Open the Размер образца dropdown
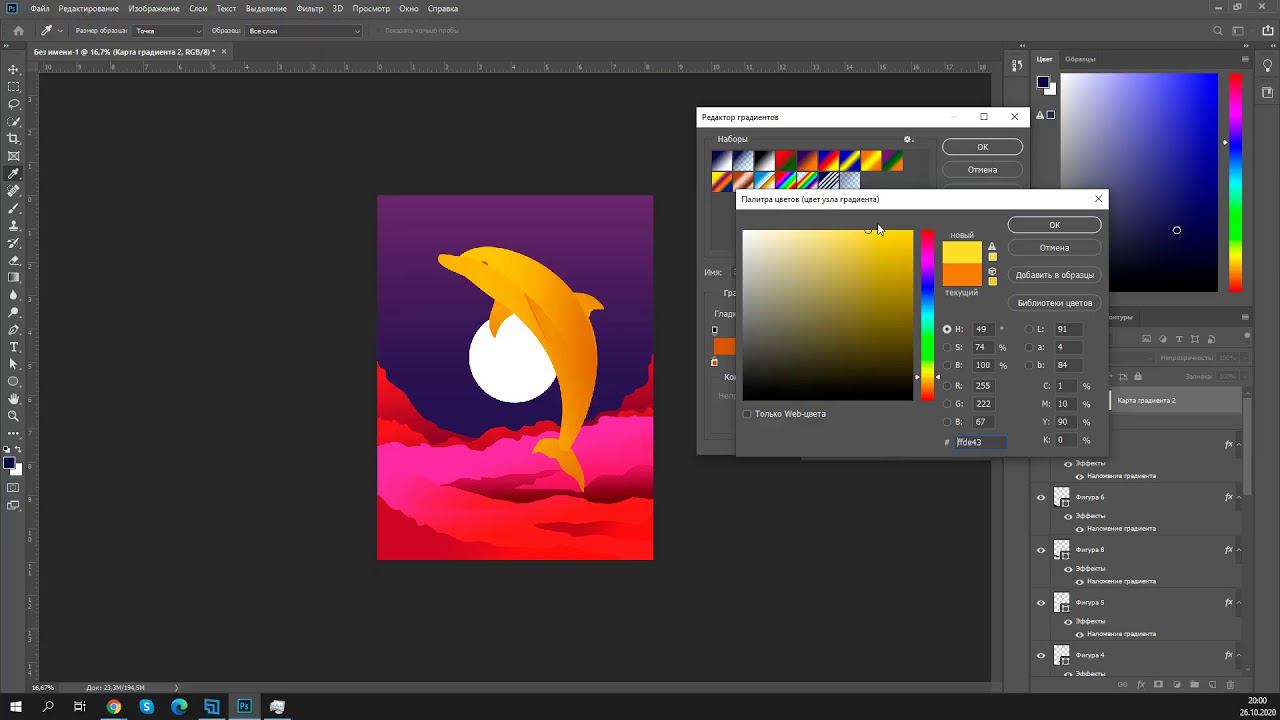Screen dimensions: 1280x720 pyautogui.click(x=167, y=31)
